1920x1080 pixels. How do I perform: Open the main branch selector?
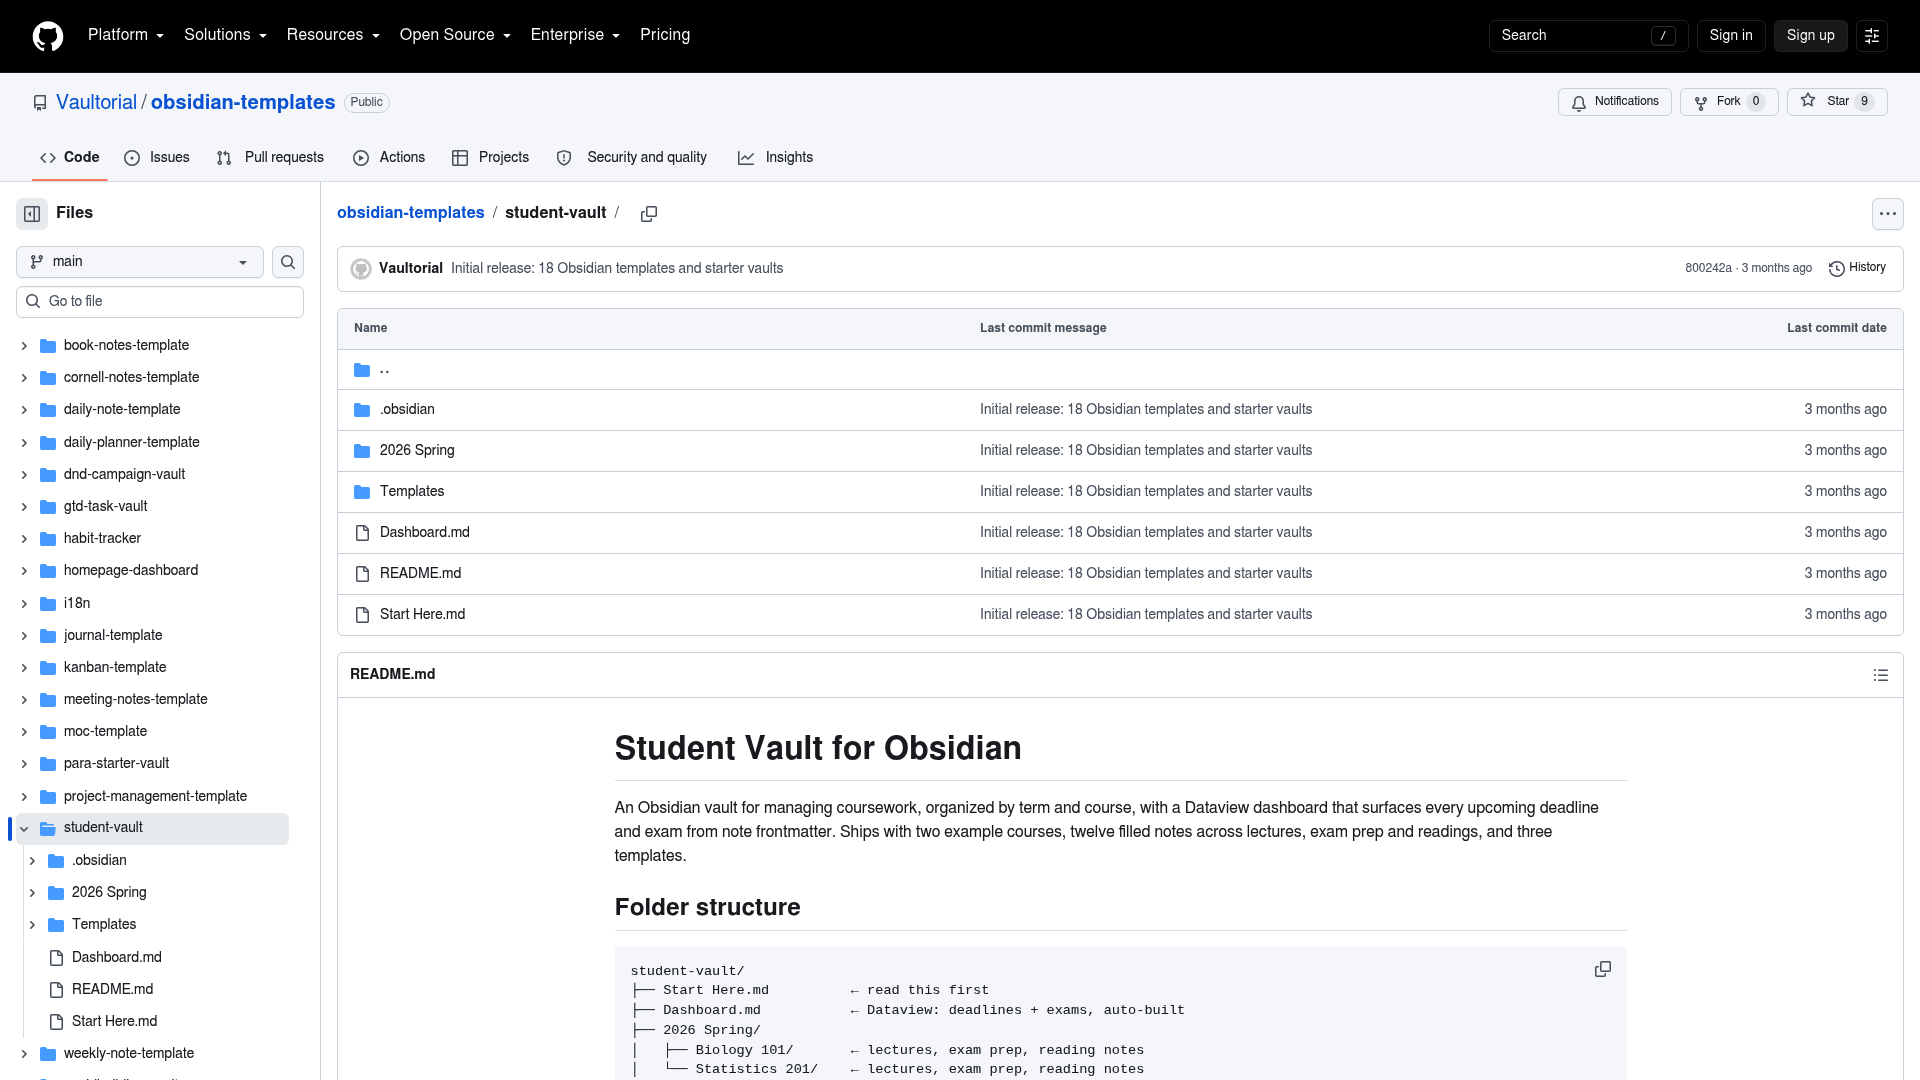pos(140,262)
